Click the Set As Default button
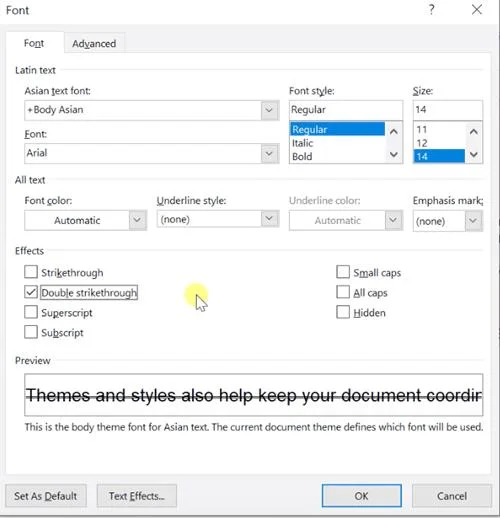Image resolution: width=500 pixels, height=518 pixels. [46, 496]
